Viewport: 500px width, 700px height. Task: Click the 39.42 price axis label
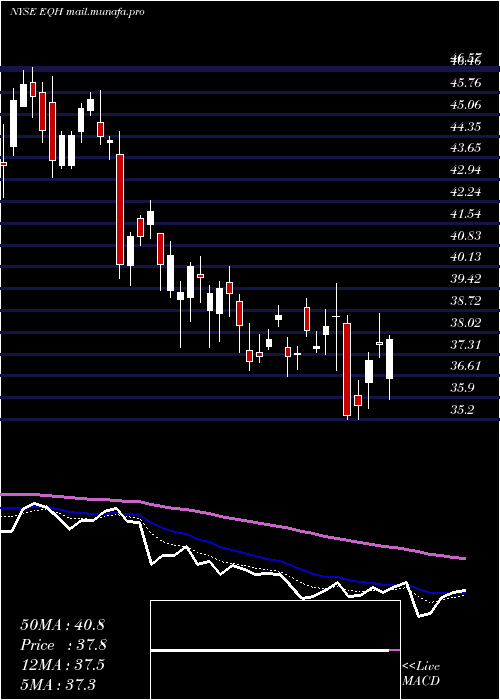tap(466, 279)
